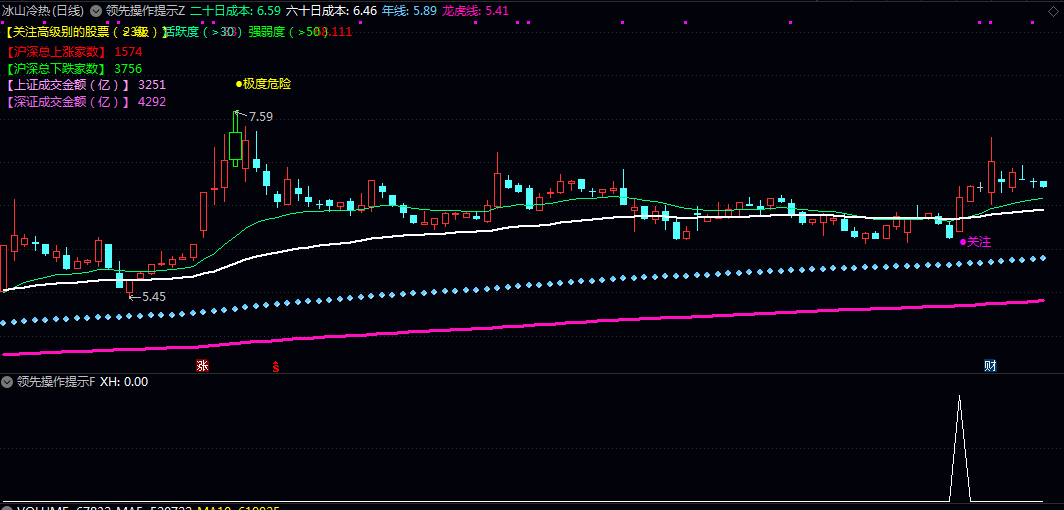Open the dropdown arrow beside 冰山冷热(日线)

click(95, 11)
